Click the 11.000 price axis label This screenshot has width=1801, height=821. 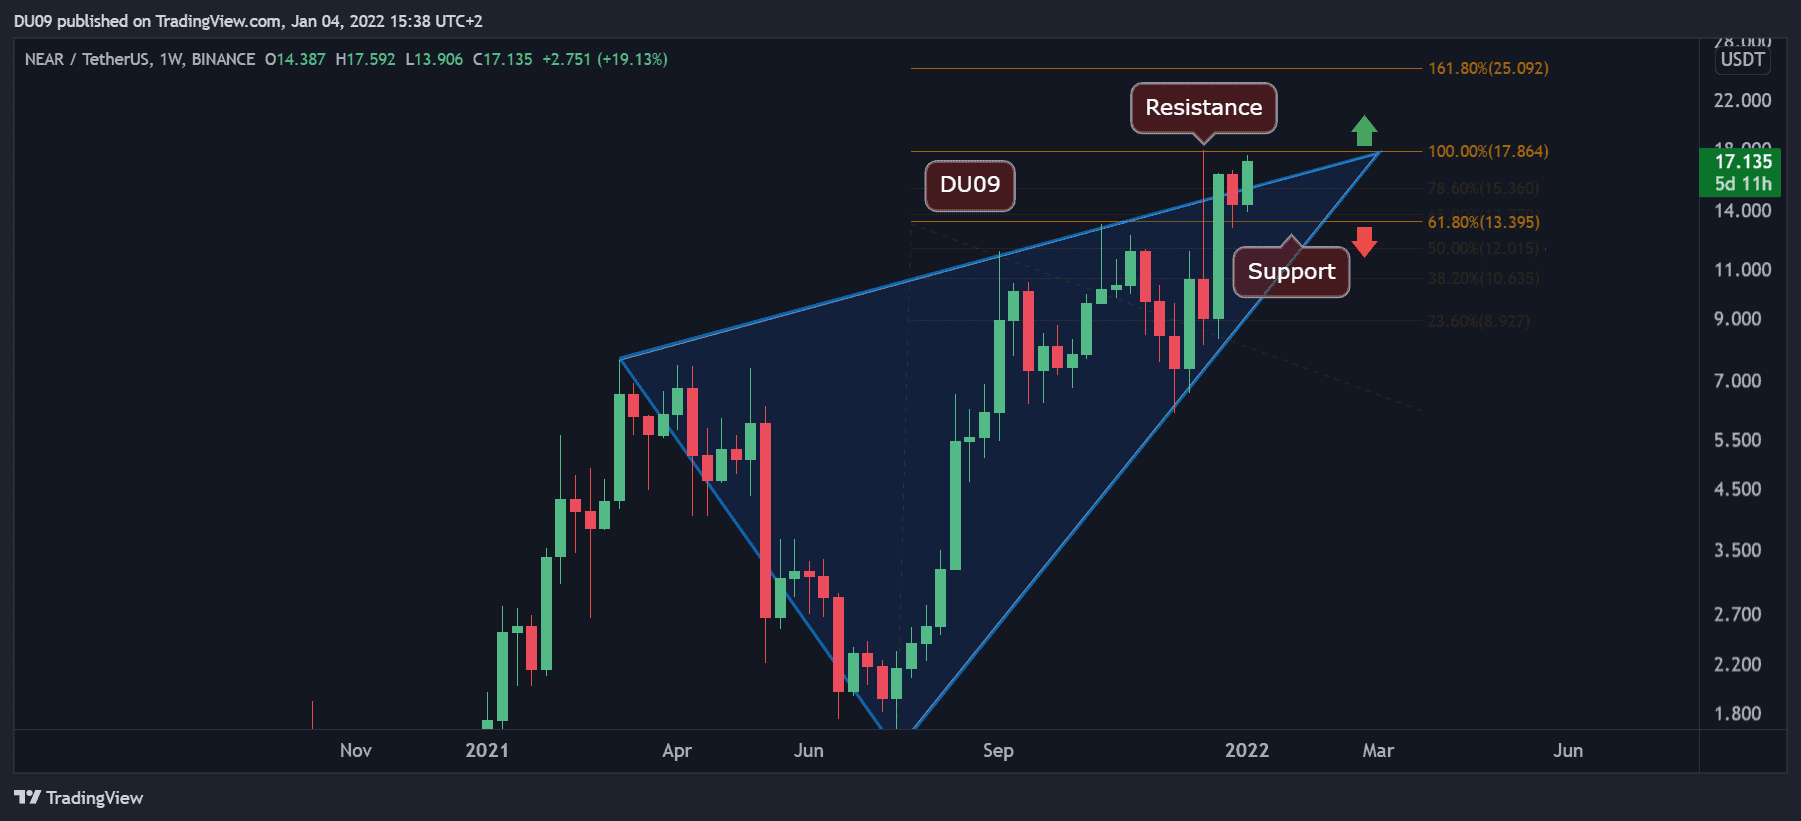tap(1743, 270)
